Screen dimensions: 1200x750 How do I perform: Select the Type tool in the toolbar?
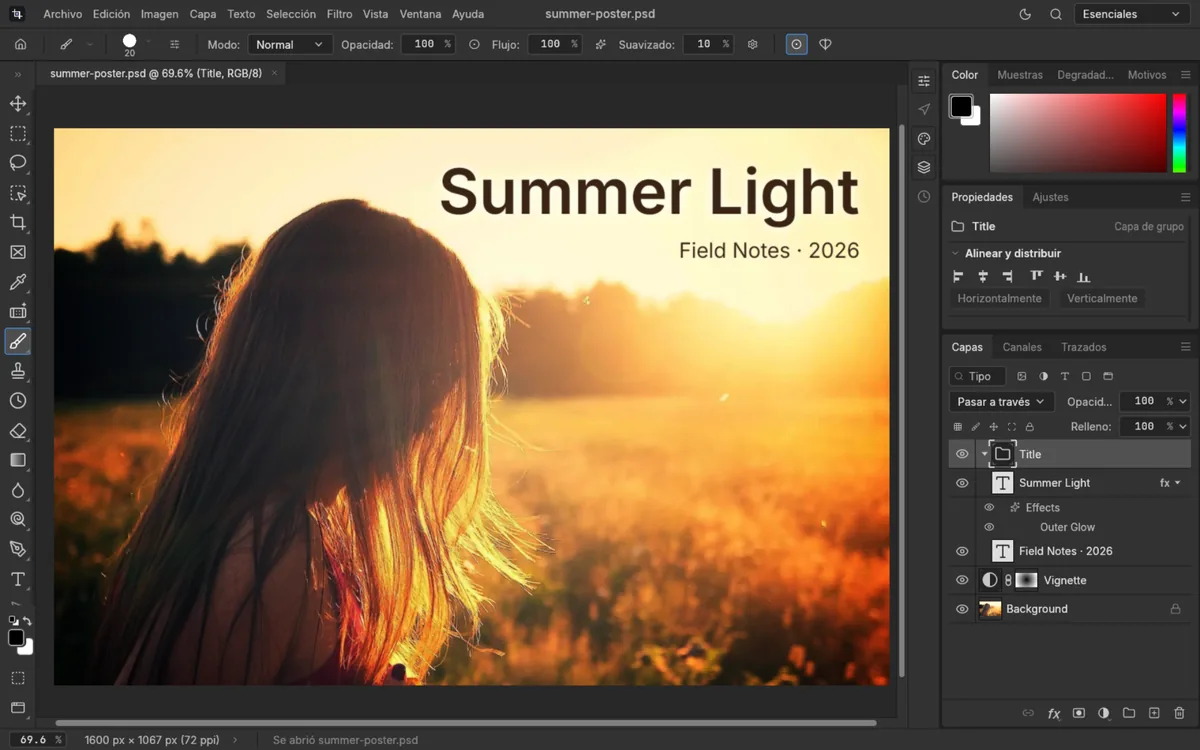(18, 579)
